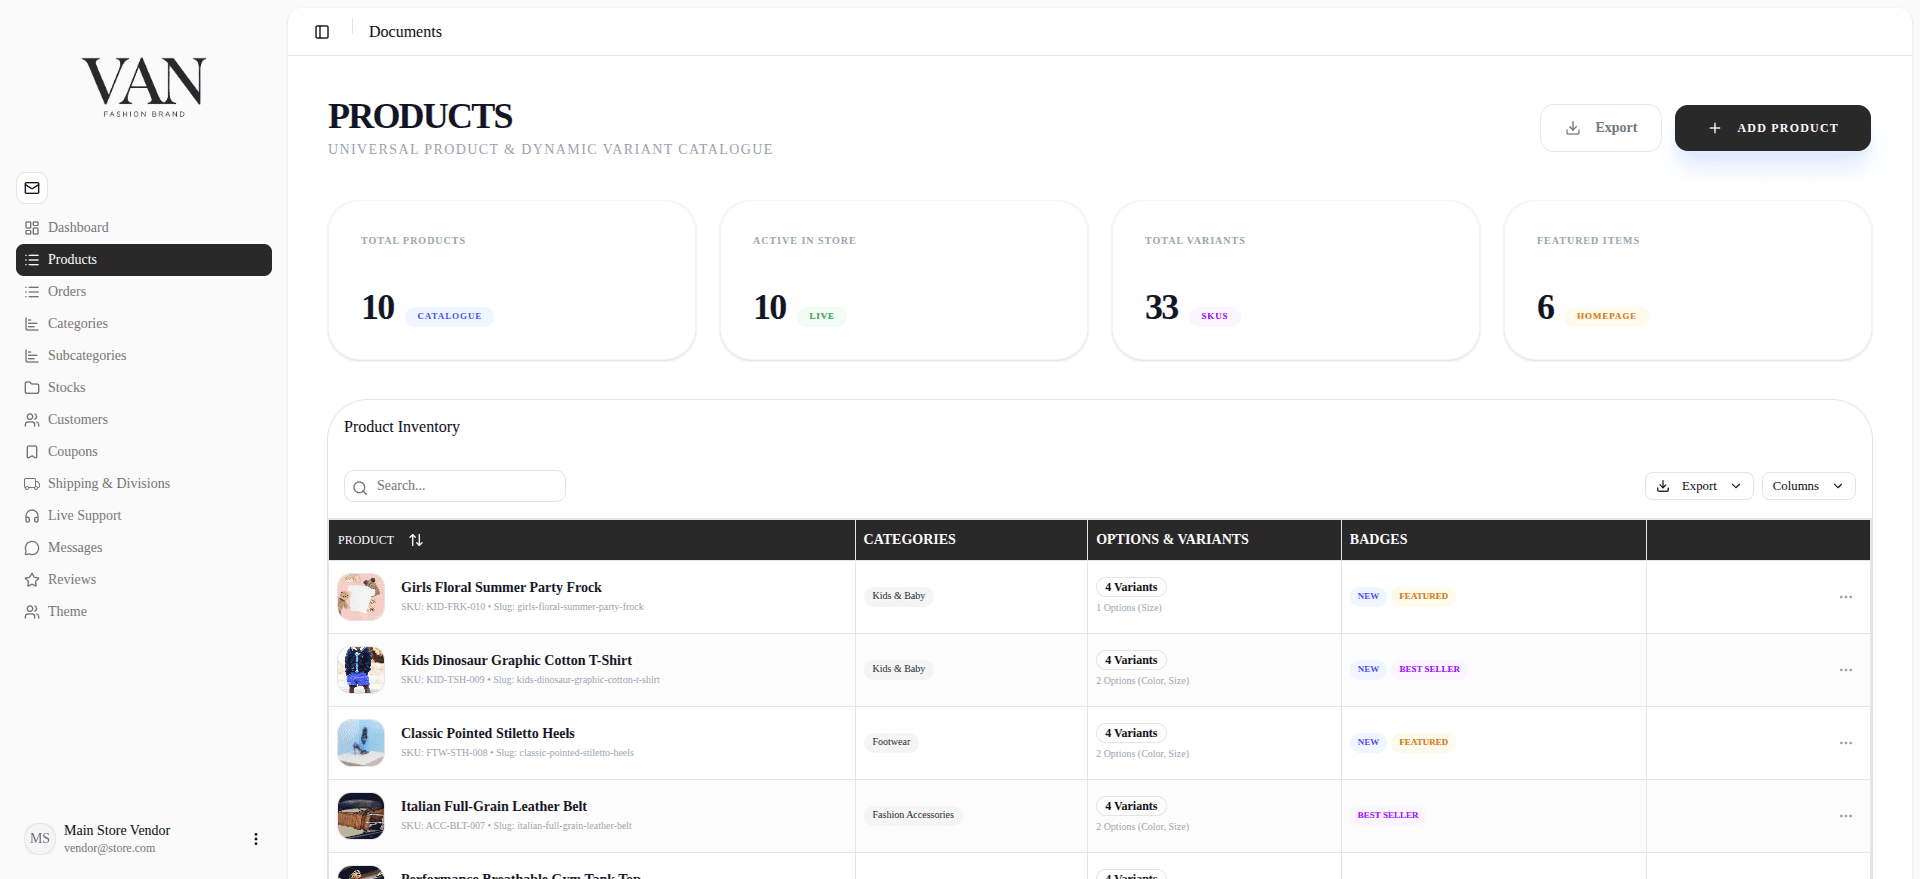This screenshot has width=1920, height=879.
Task: Click the Total Variants stat card
Action: (1295, 280)
